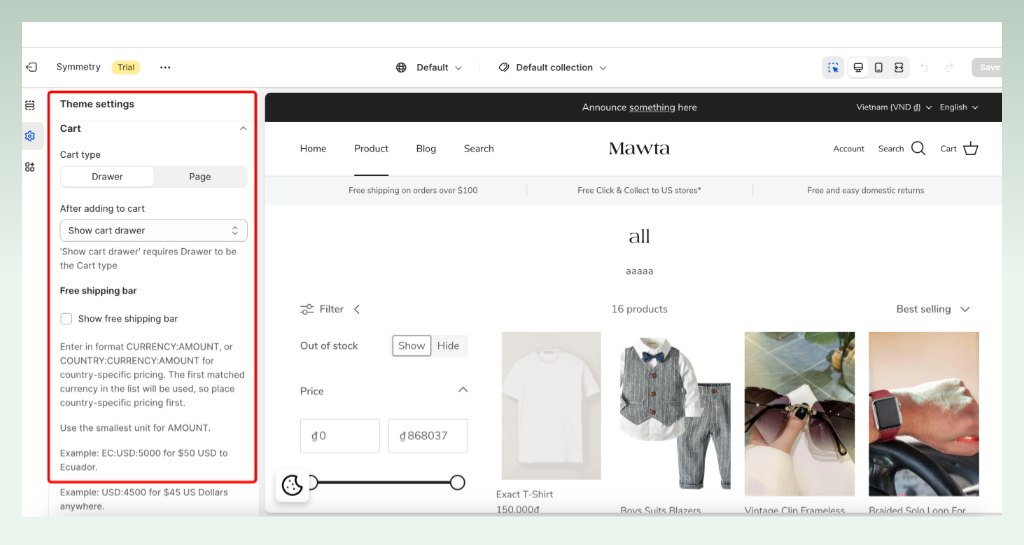1024x545 pixels.
Task: Click the redo arrow icon
Action: [949, 67]
